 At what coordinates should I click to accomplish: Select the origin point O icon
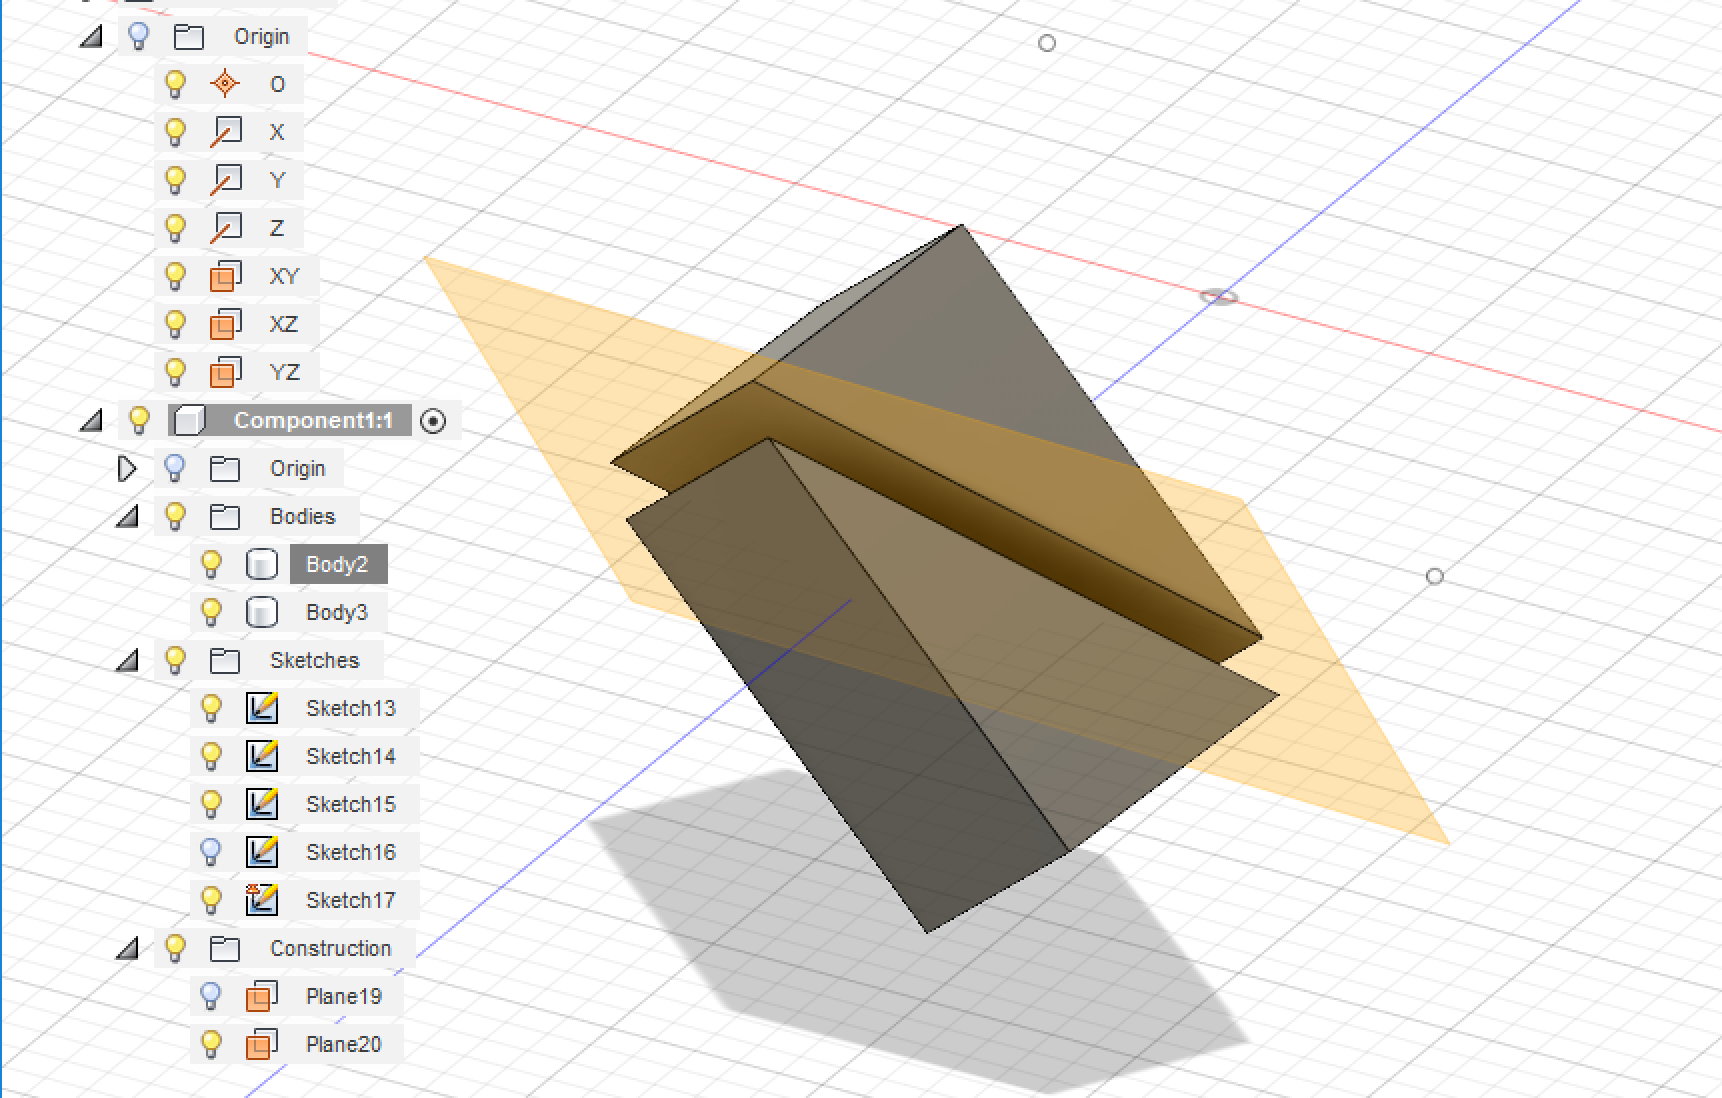[226, 84]
